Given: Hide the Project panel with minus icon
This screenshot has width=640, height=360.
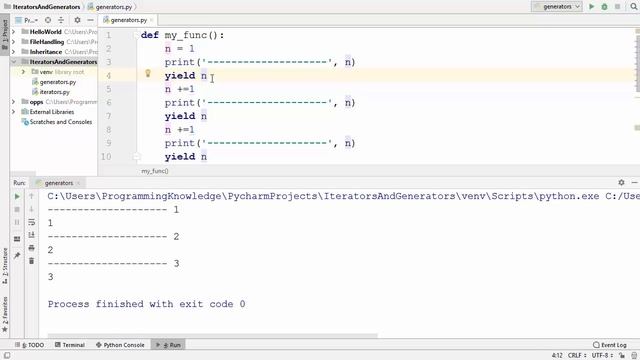Looking at the screenshot, I should tap(90, 20).
